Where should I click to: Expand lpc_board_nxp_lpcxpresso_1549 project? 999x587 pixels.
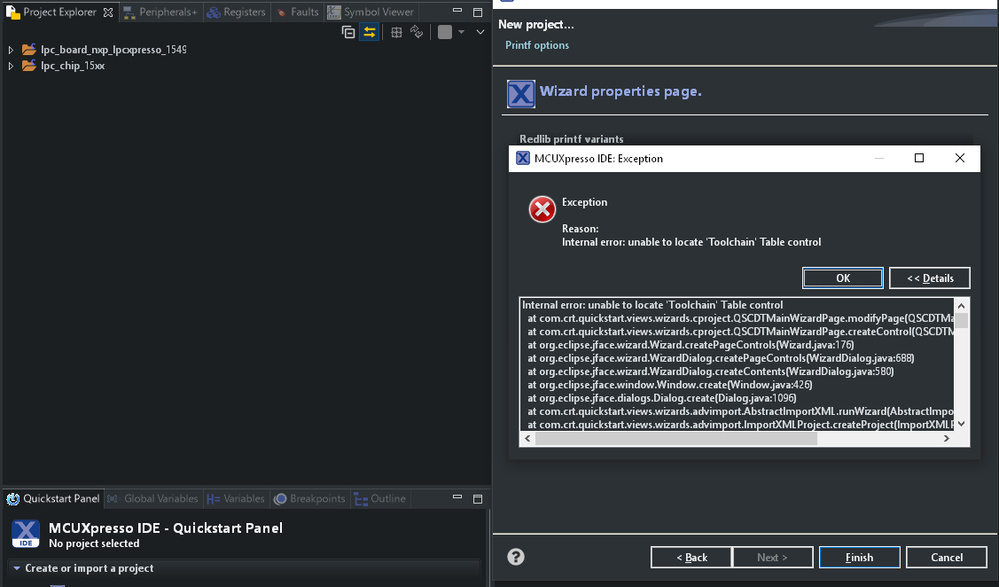(11, 50)
